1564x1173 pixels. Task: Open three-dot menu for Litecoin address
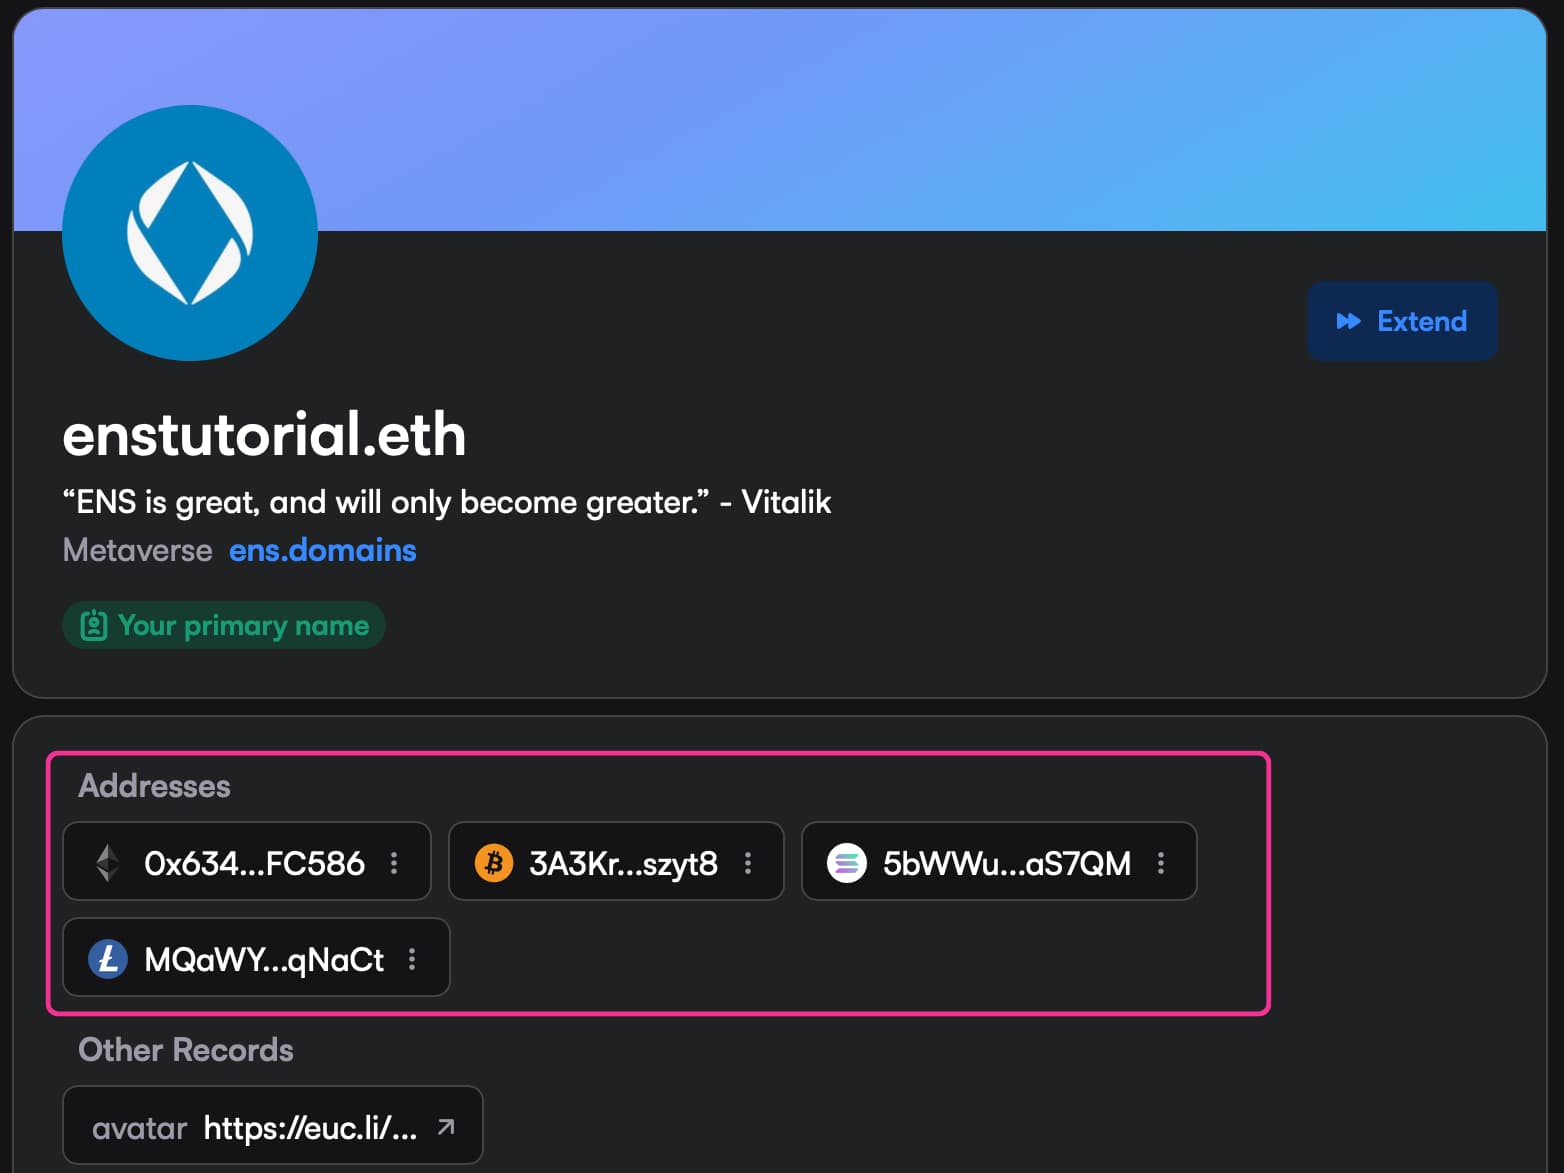pyautogui.click(x=412, y=958)
